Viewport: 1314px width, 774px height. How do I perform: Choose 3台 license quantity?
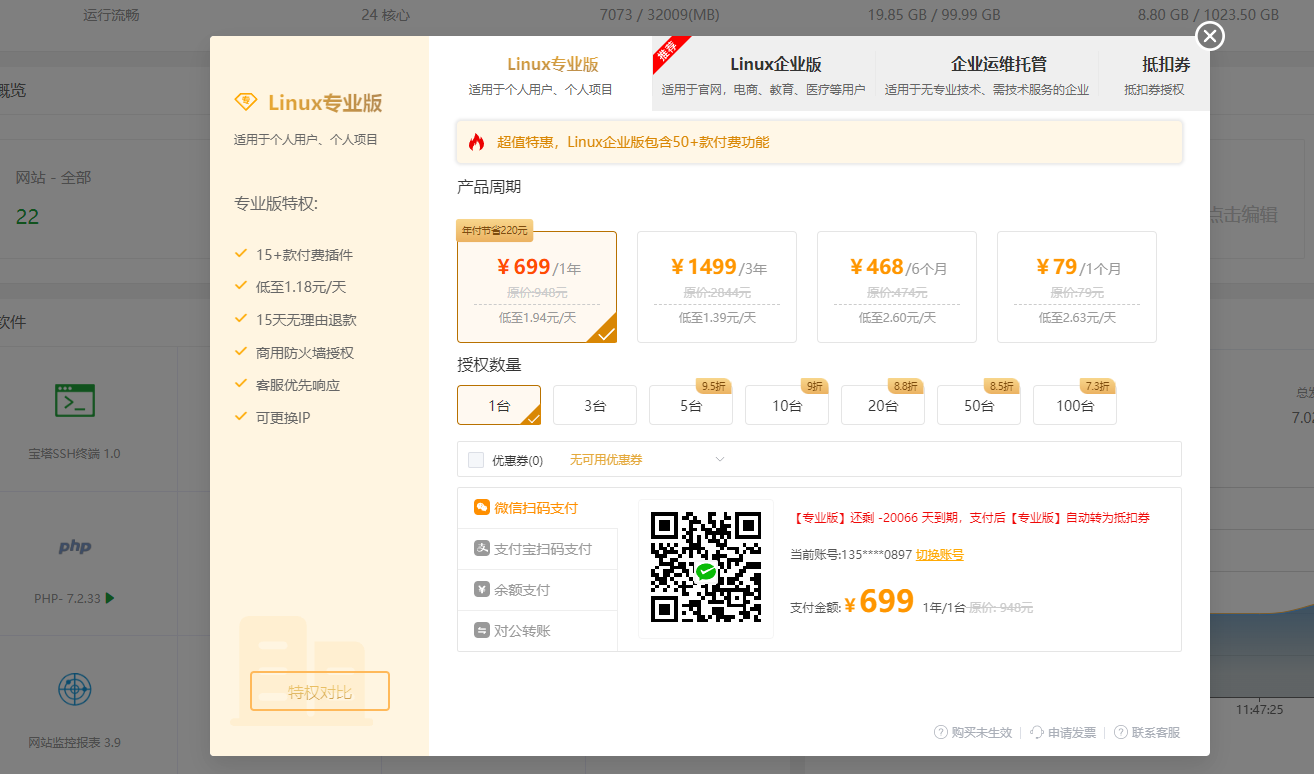(x=595, y=405)
